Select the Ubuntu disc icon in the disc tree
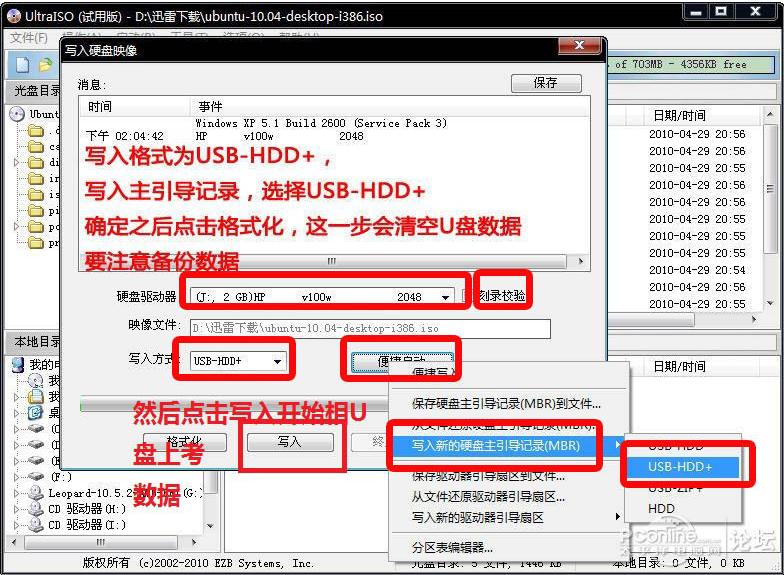Viewport: 784px width, 575px height. pyautogui.click(x=17, y=114)
